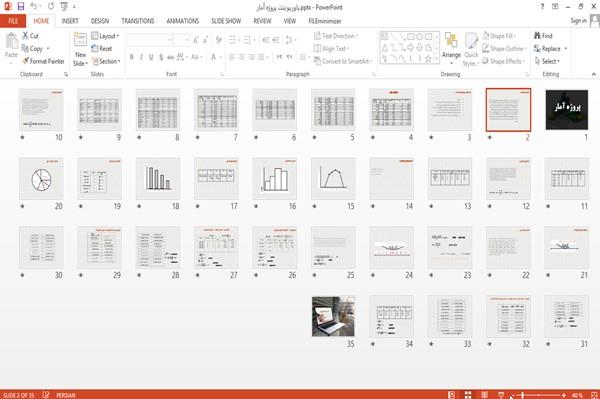Insert a New Slide

80,49
